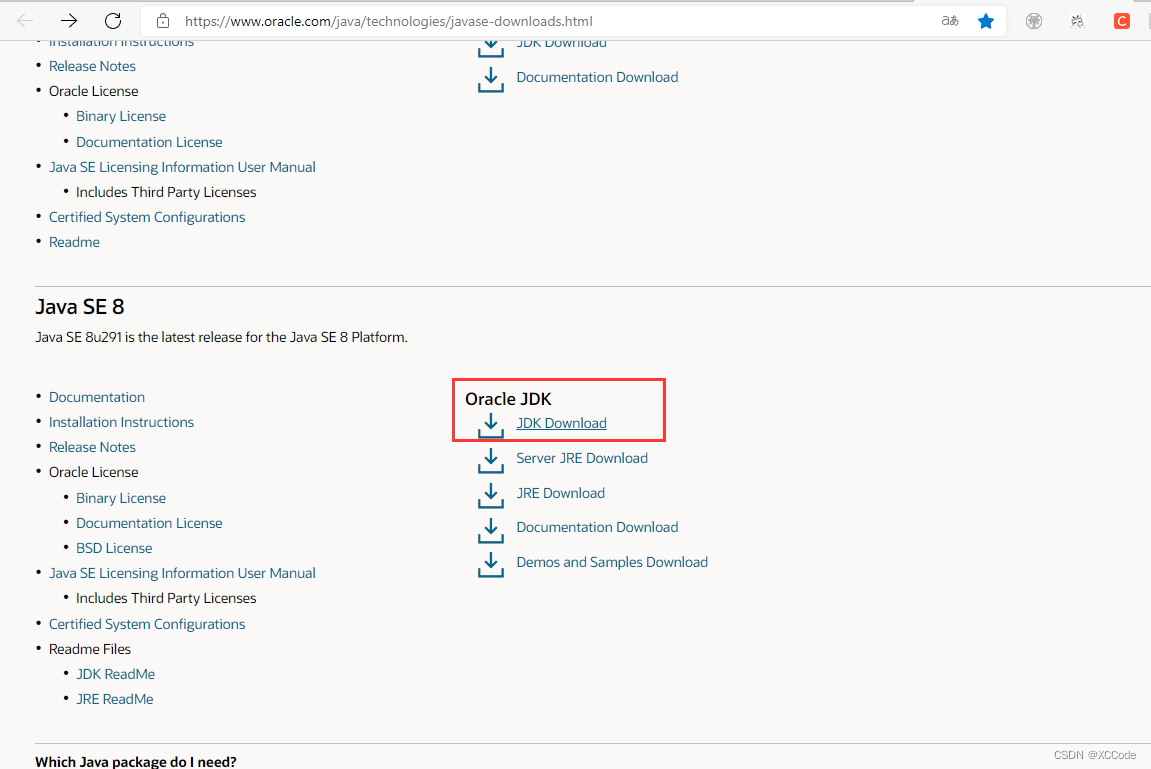Open the Binary License link in the top section

point(121,116)
